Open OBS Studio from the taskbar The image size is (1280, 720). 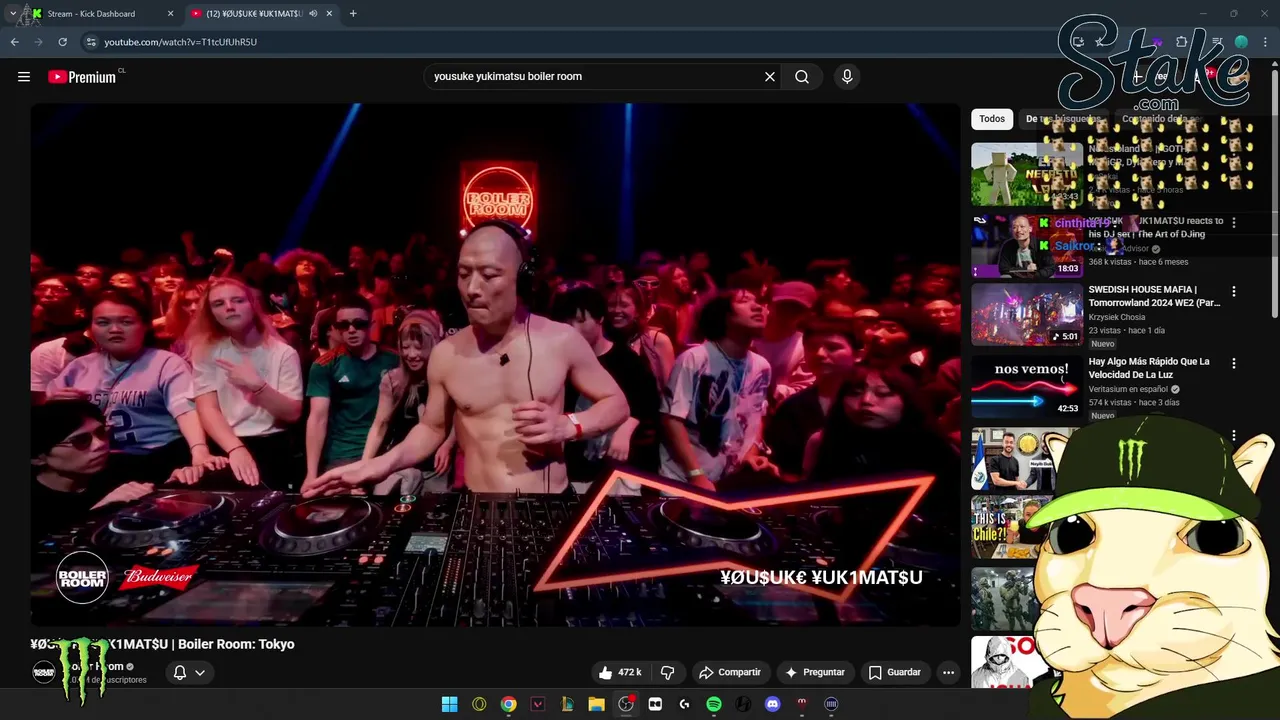point(626,704)
